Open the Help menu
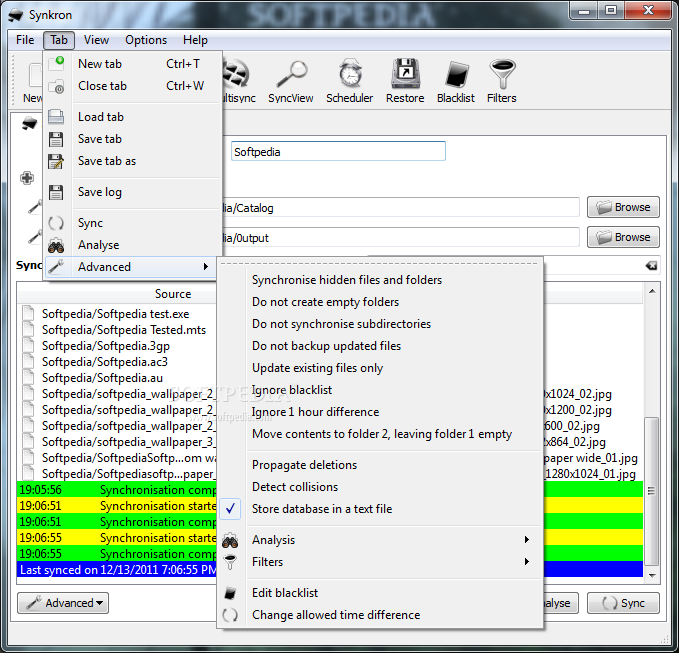679x653 pixels. pyautogui.click(x=195, y=40)
